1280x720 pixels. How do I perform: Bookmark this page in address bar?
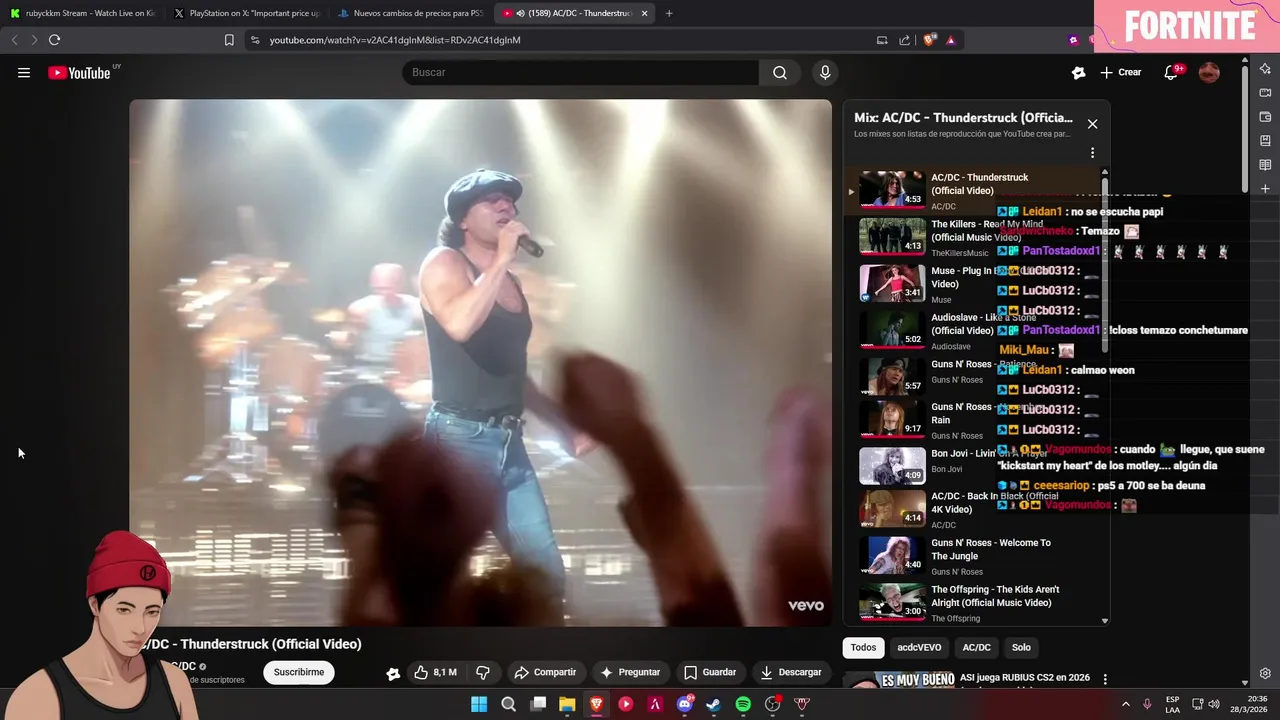pyautogui.click(x=229, y=40)
